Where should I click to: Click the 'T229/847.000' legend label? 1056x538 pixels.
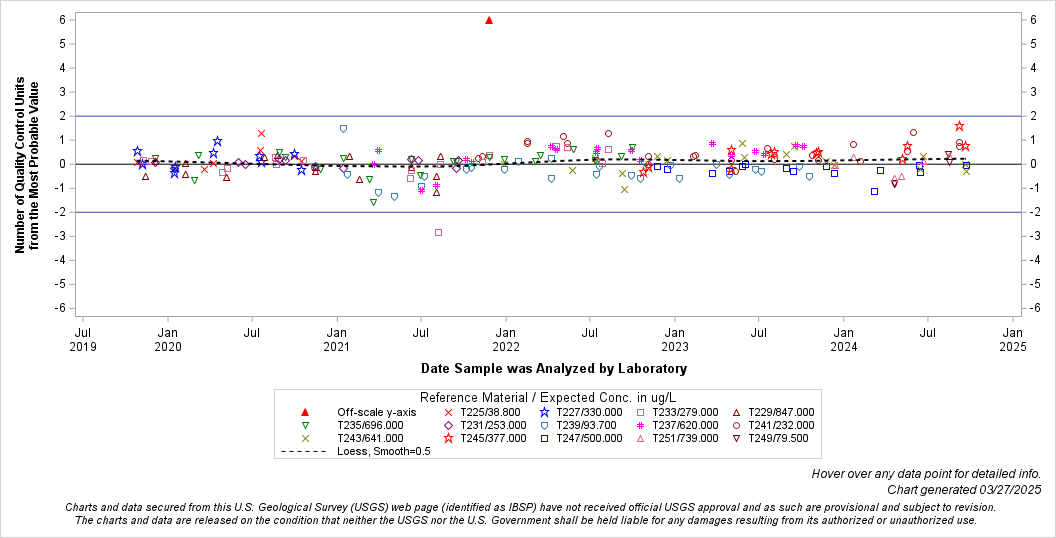[x=782, y=412]
